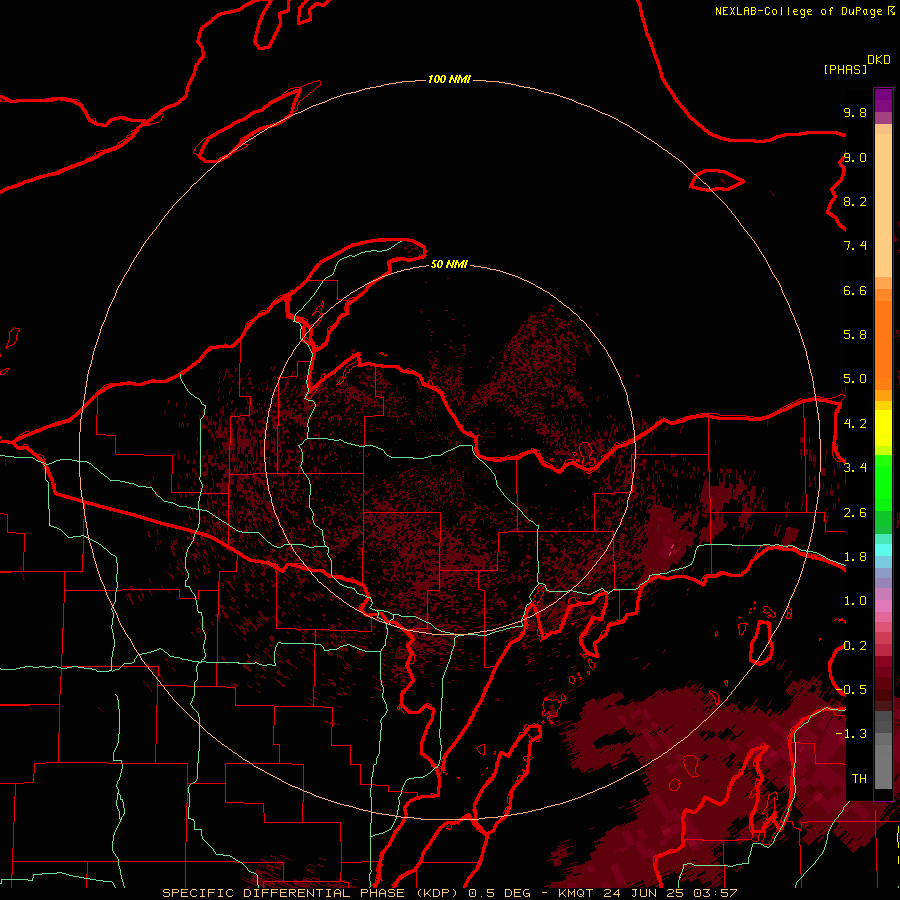Select the 5.8 value on the color scale

tap(855, 334)
